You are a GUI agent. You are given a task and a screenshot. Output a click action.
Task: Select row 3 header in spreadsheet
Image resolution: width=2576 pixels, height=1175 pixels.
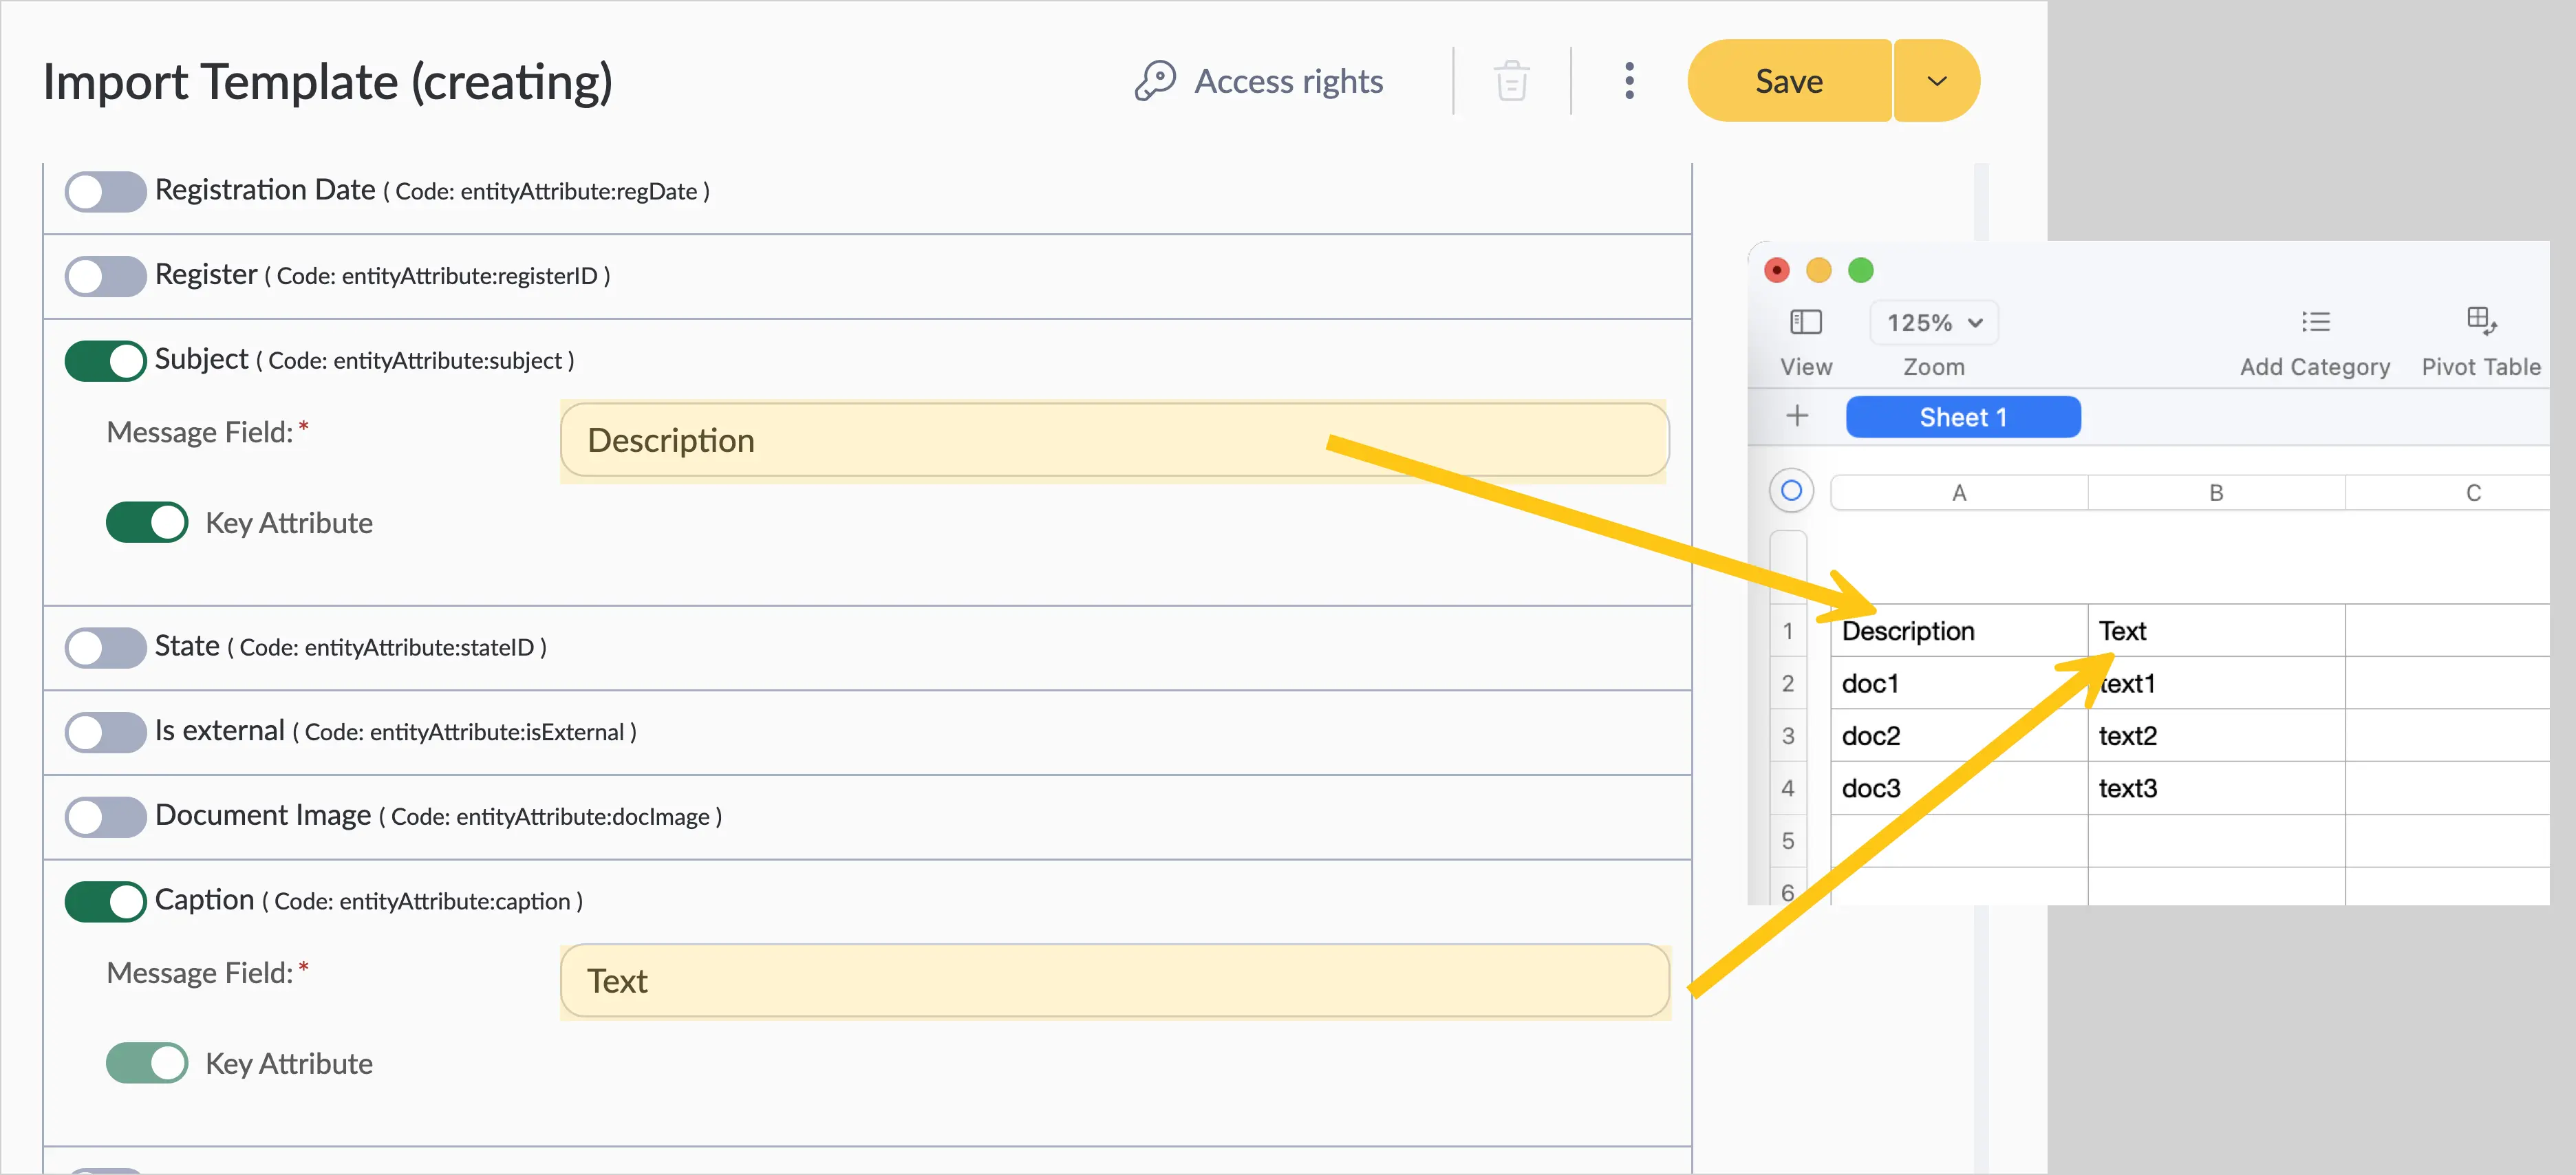coord(1788,736)
